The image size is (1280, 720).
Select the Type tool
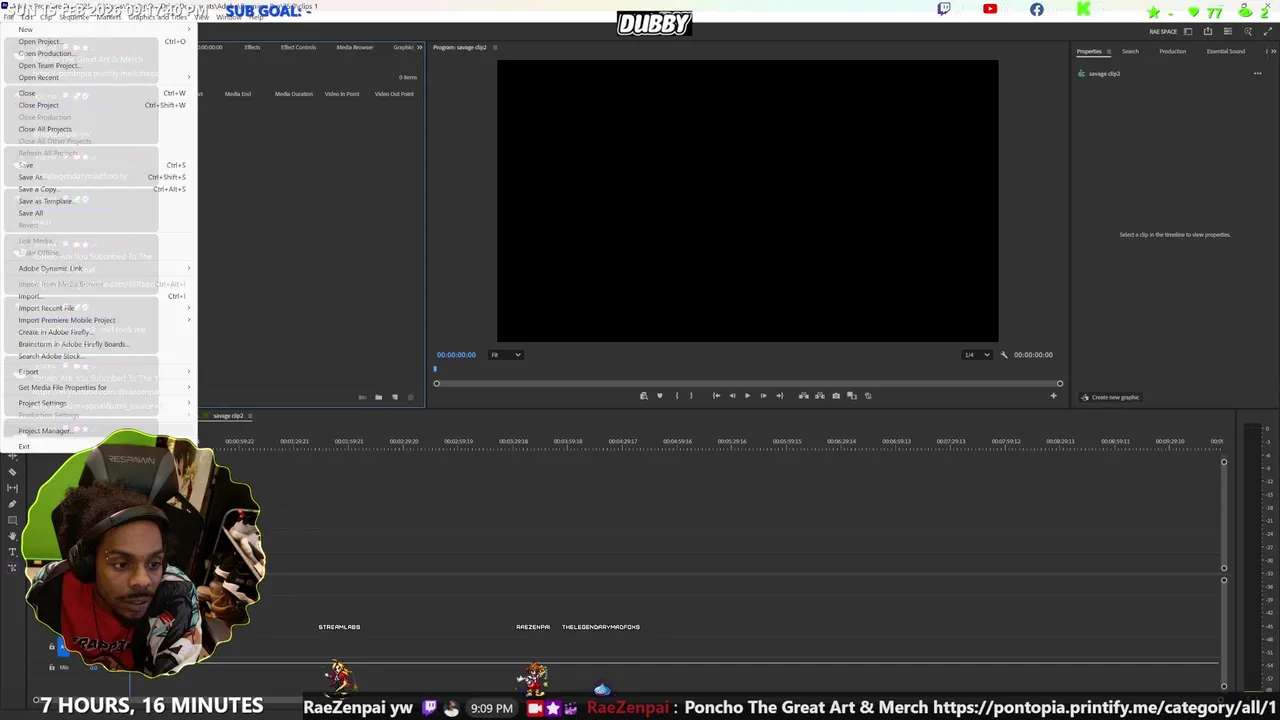(x=12, y=552)
